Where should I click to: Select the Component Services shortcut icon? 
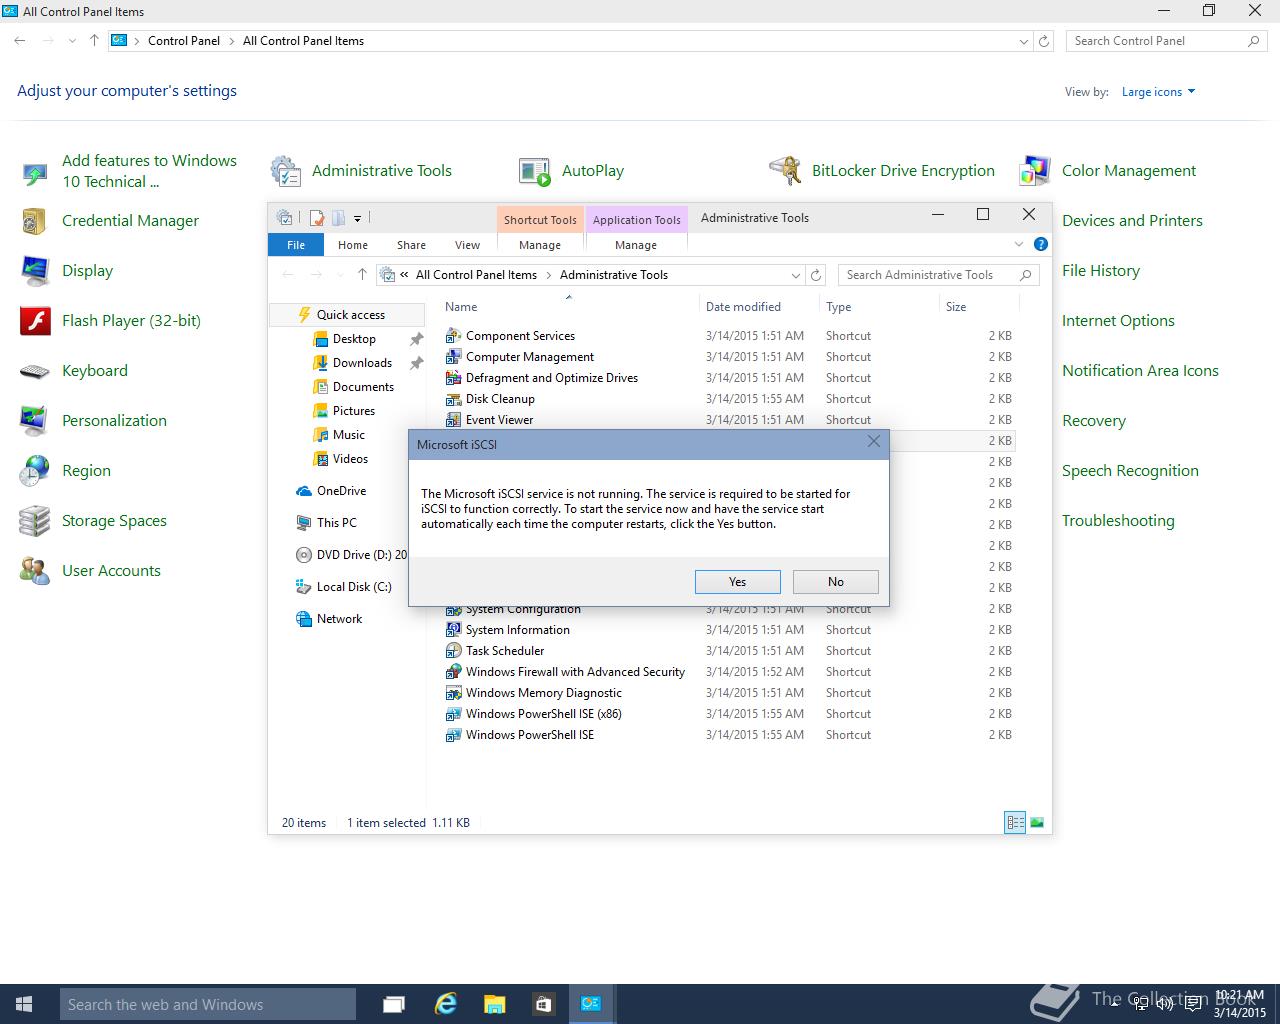tap(453, 336)
